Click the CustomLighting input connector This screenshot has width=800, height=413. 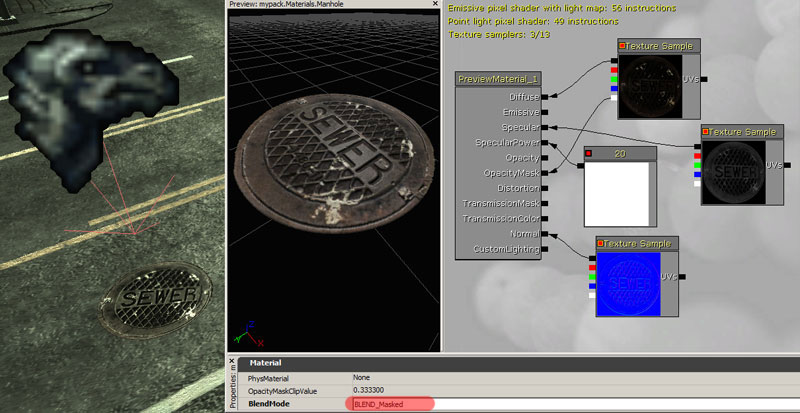(545, 249)
